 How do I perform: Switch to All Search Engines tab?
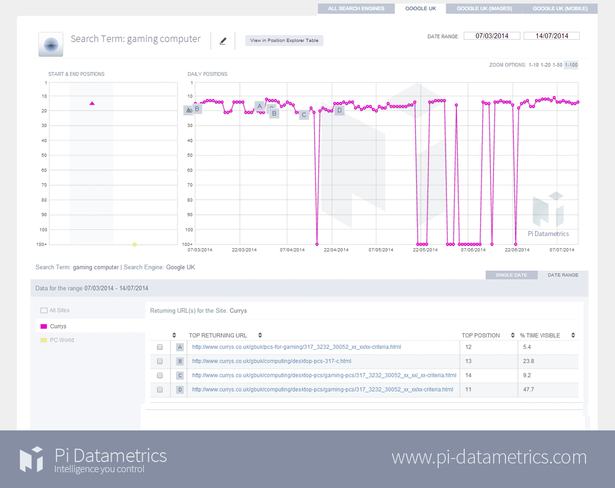pyautogui.click(x=356, y=9)
